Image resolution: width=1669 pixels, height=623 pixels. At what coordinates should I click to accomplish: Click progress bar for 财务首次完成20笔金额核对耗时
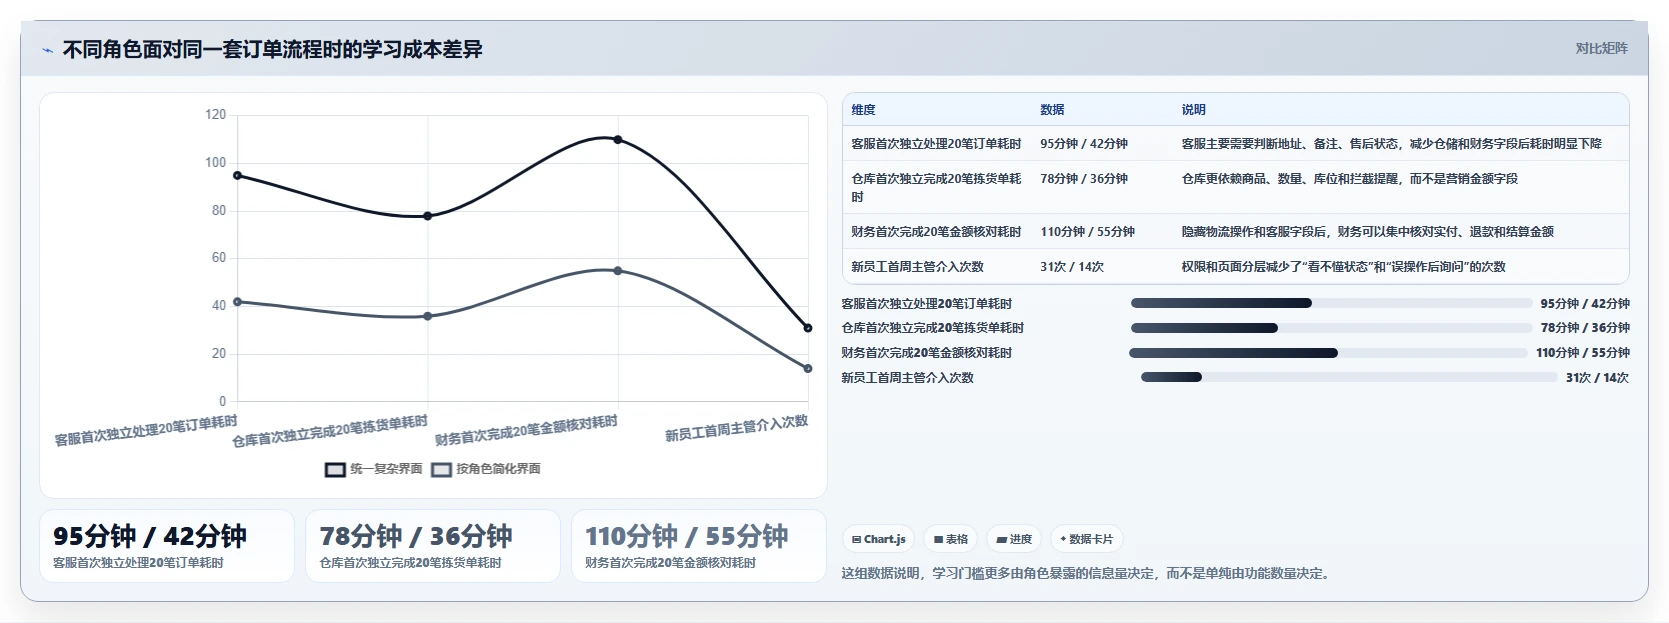1328,353
